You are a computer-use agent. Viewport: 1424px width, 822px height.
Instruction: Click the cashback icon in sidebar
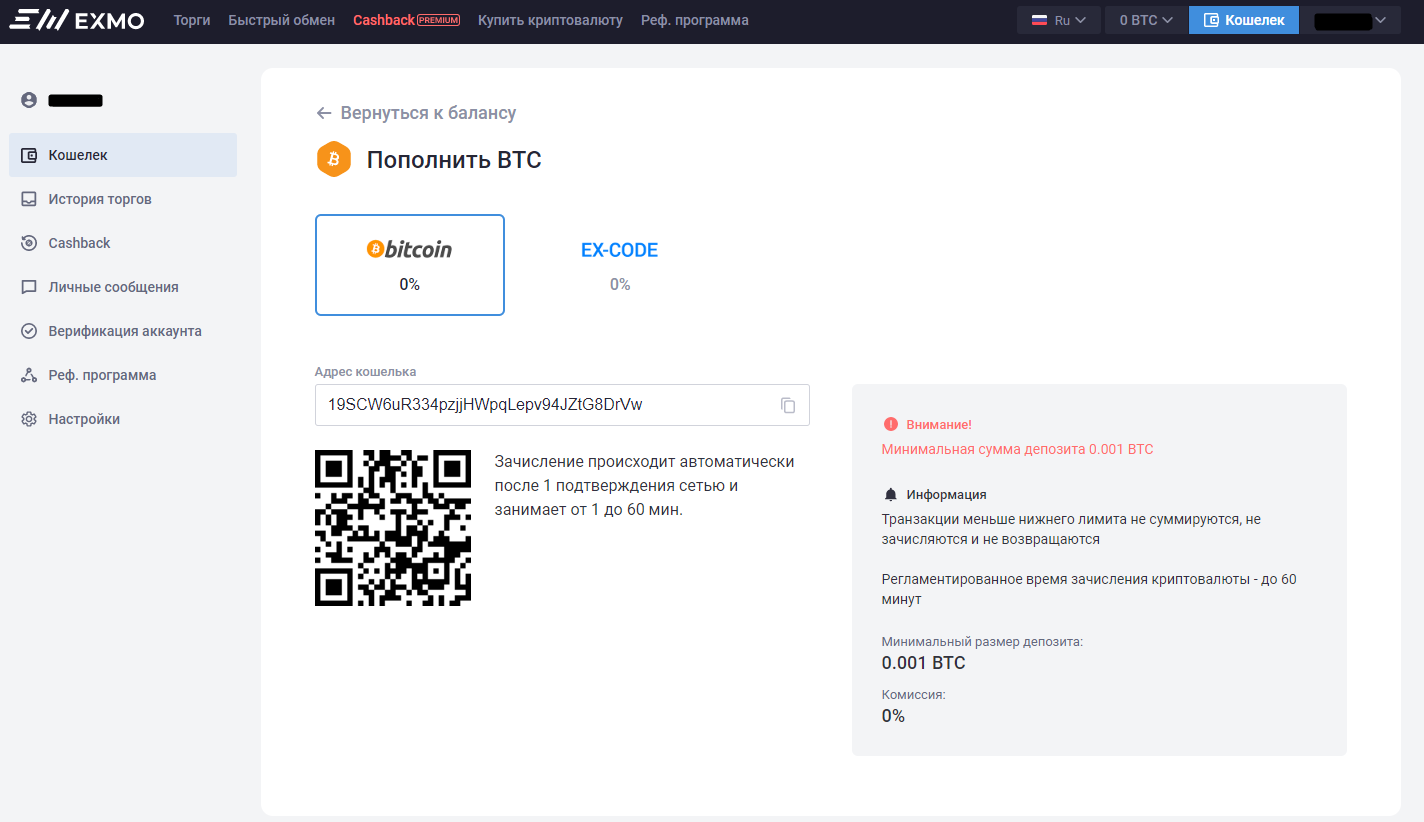point(29,243)
